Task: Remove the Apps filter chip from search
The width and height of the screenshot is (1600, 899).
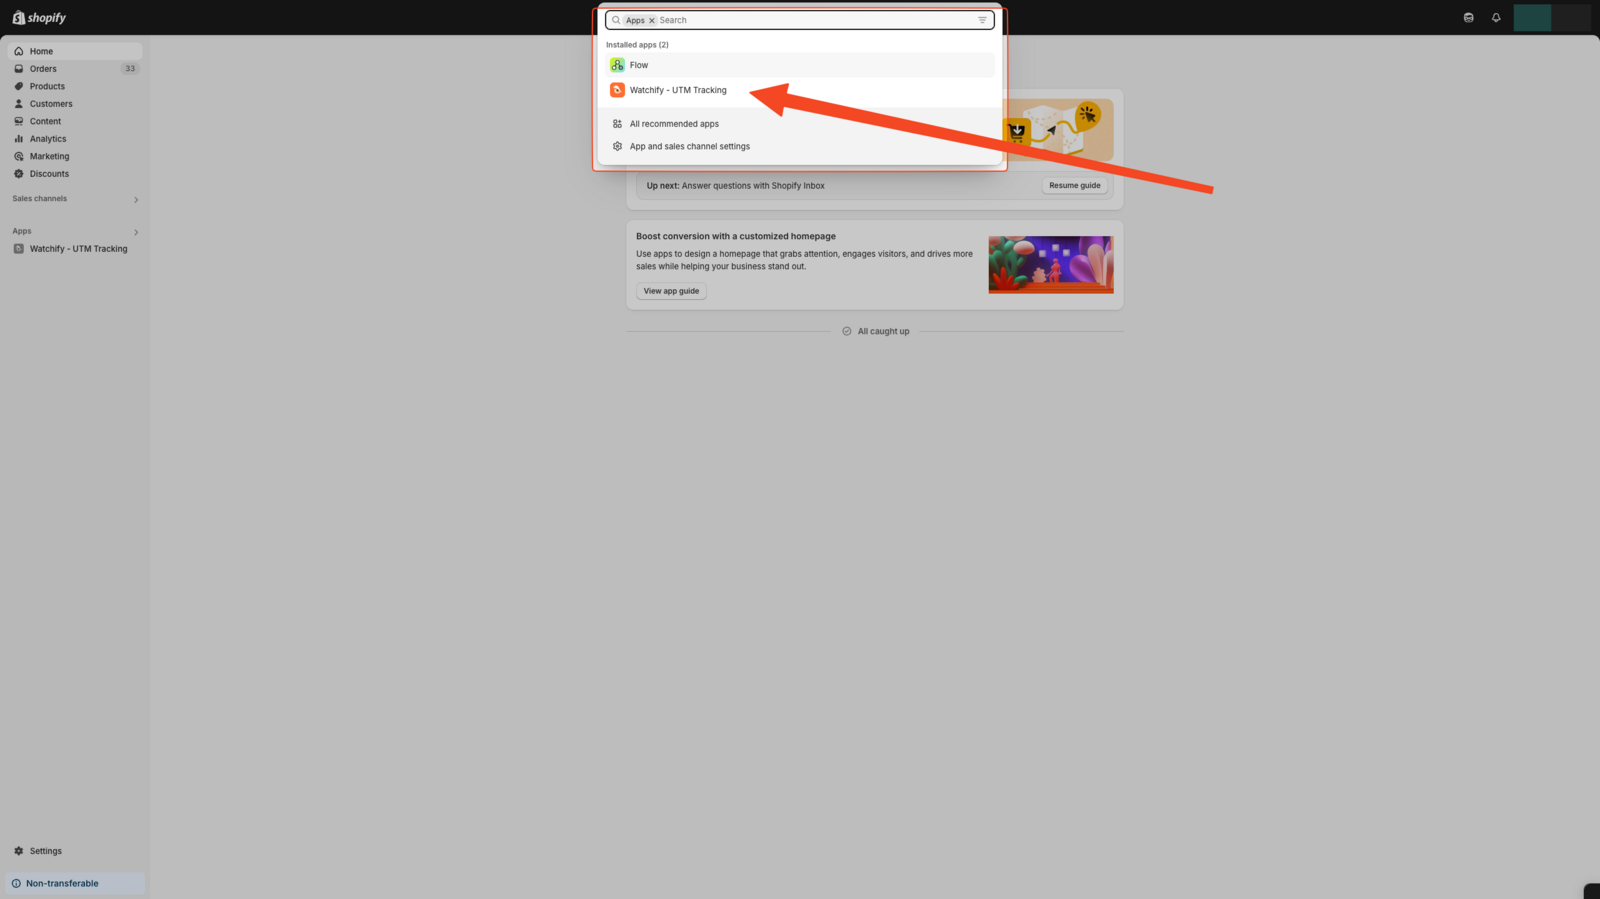Action: coord(652,20)
